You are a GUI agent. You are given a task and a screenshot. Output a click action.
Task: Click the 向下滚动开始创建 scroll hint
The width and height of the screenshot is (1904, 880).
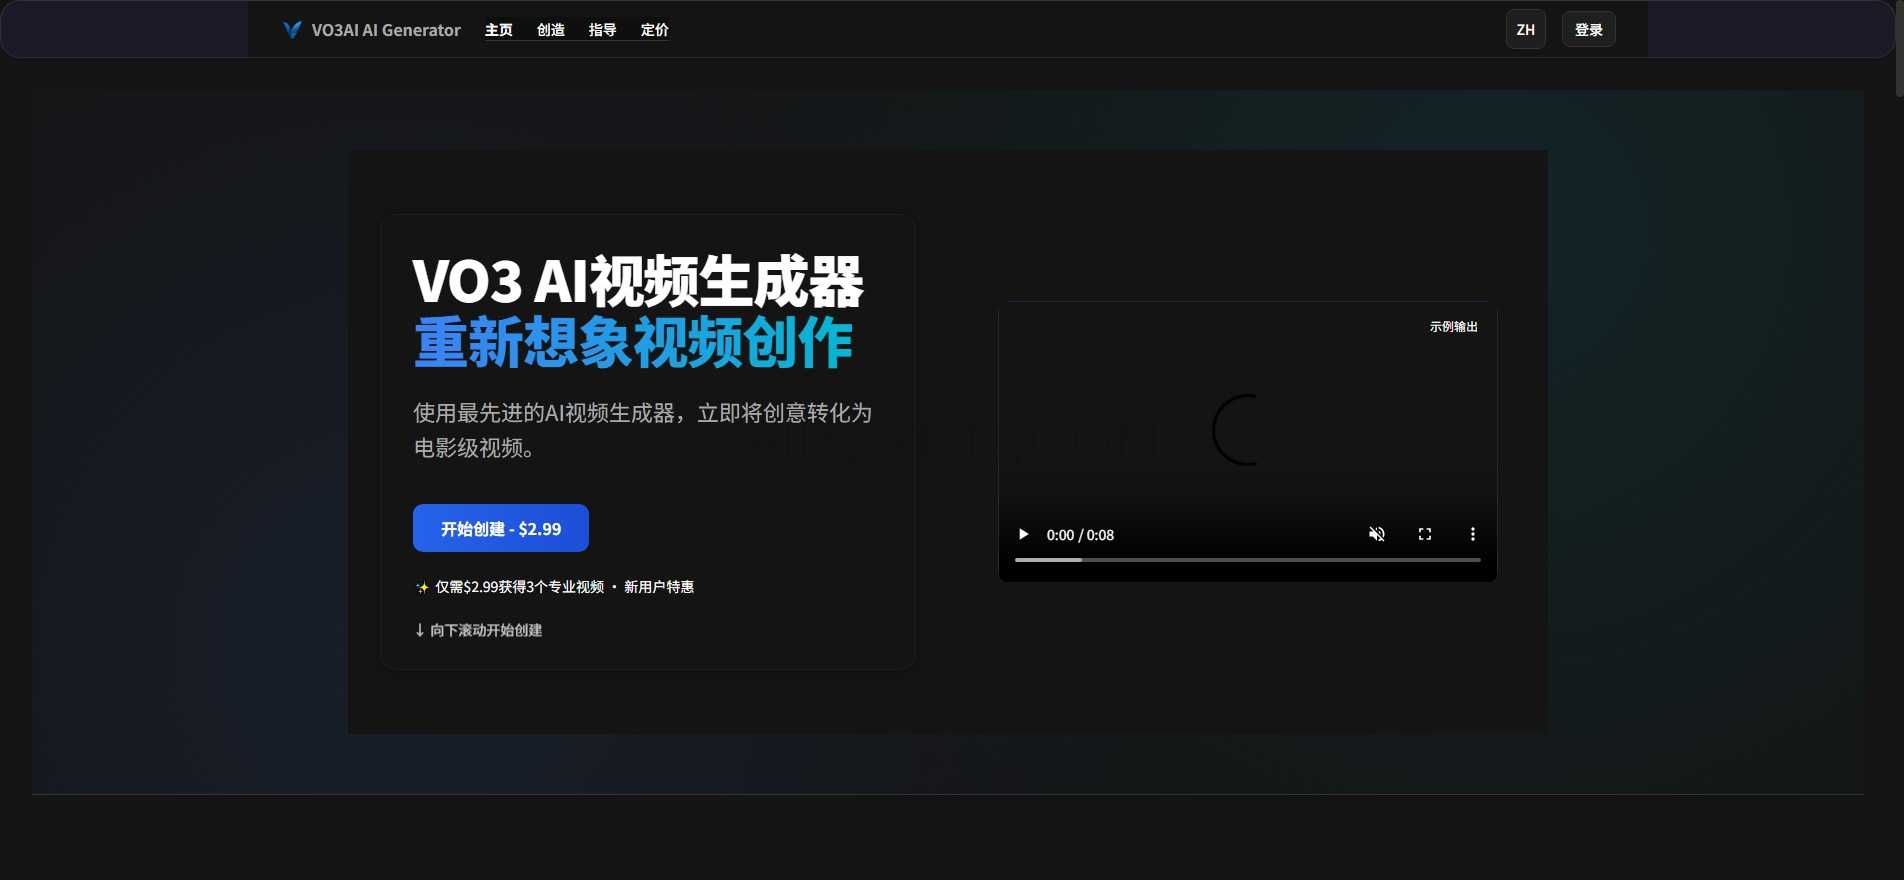tap(478, 630)
